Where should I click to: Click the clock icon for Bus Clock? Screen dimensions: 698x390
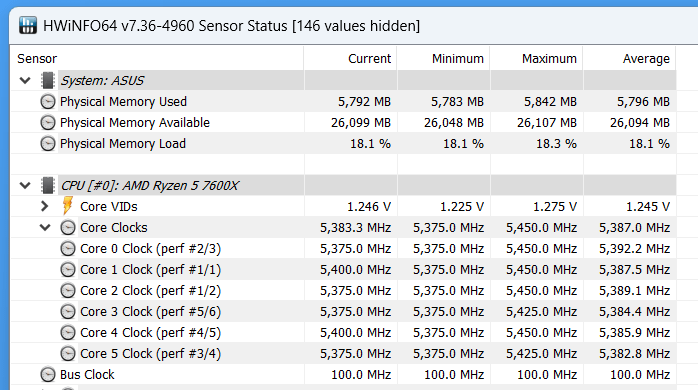coord(48,374)
